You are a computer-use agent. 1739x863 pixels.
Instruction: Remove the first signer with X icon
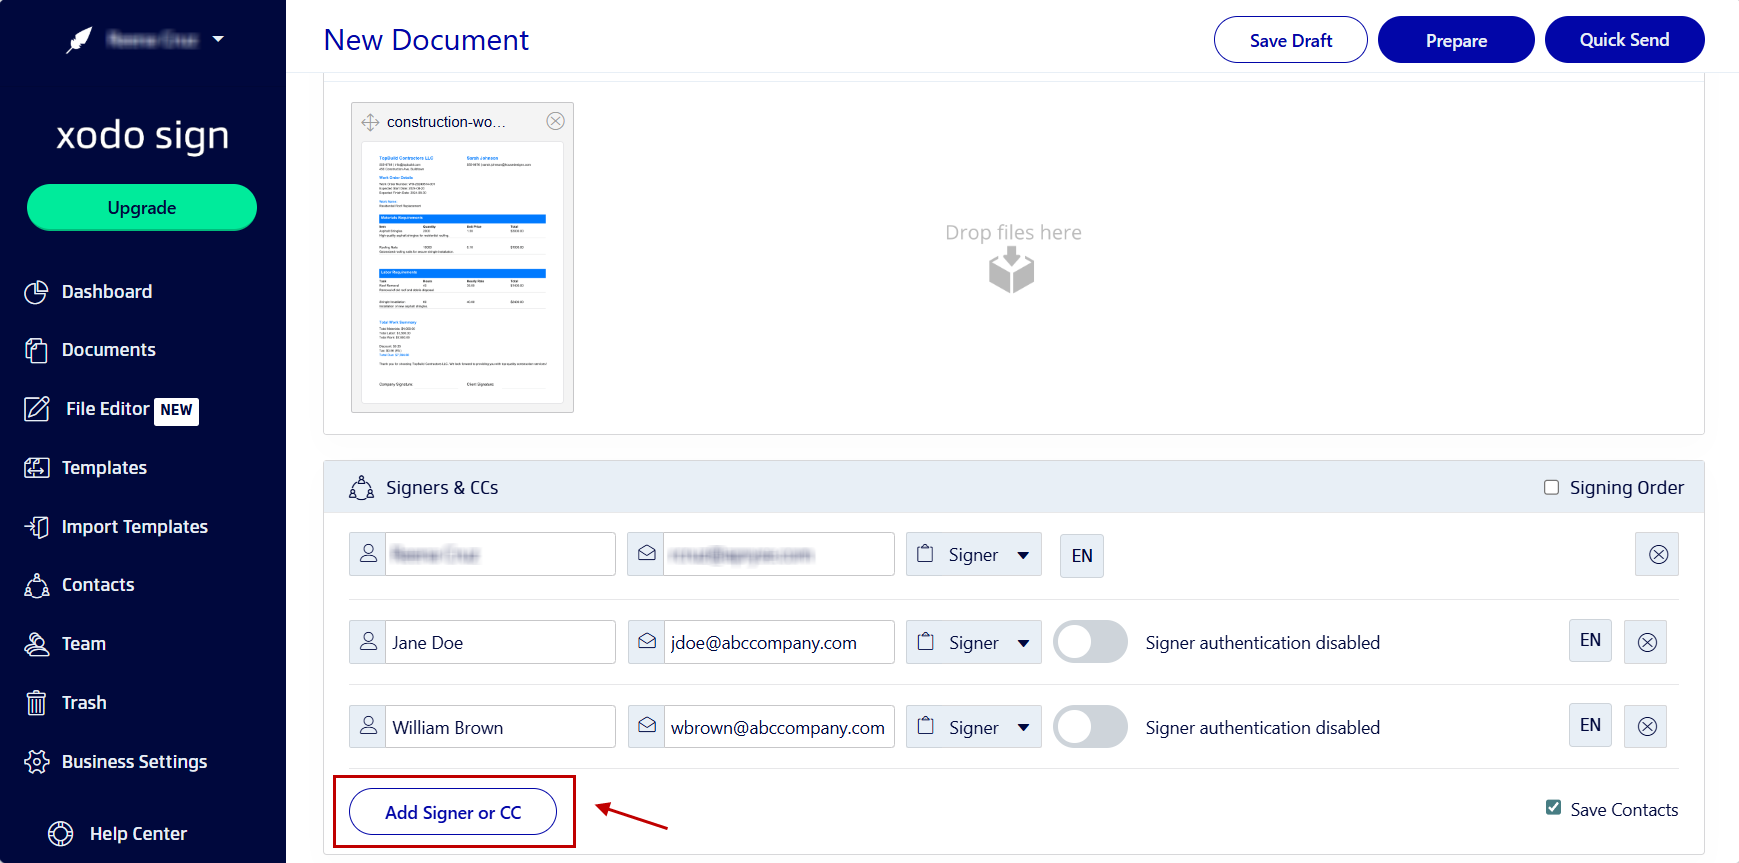click(1657, 554)
